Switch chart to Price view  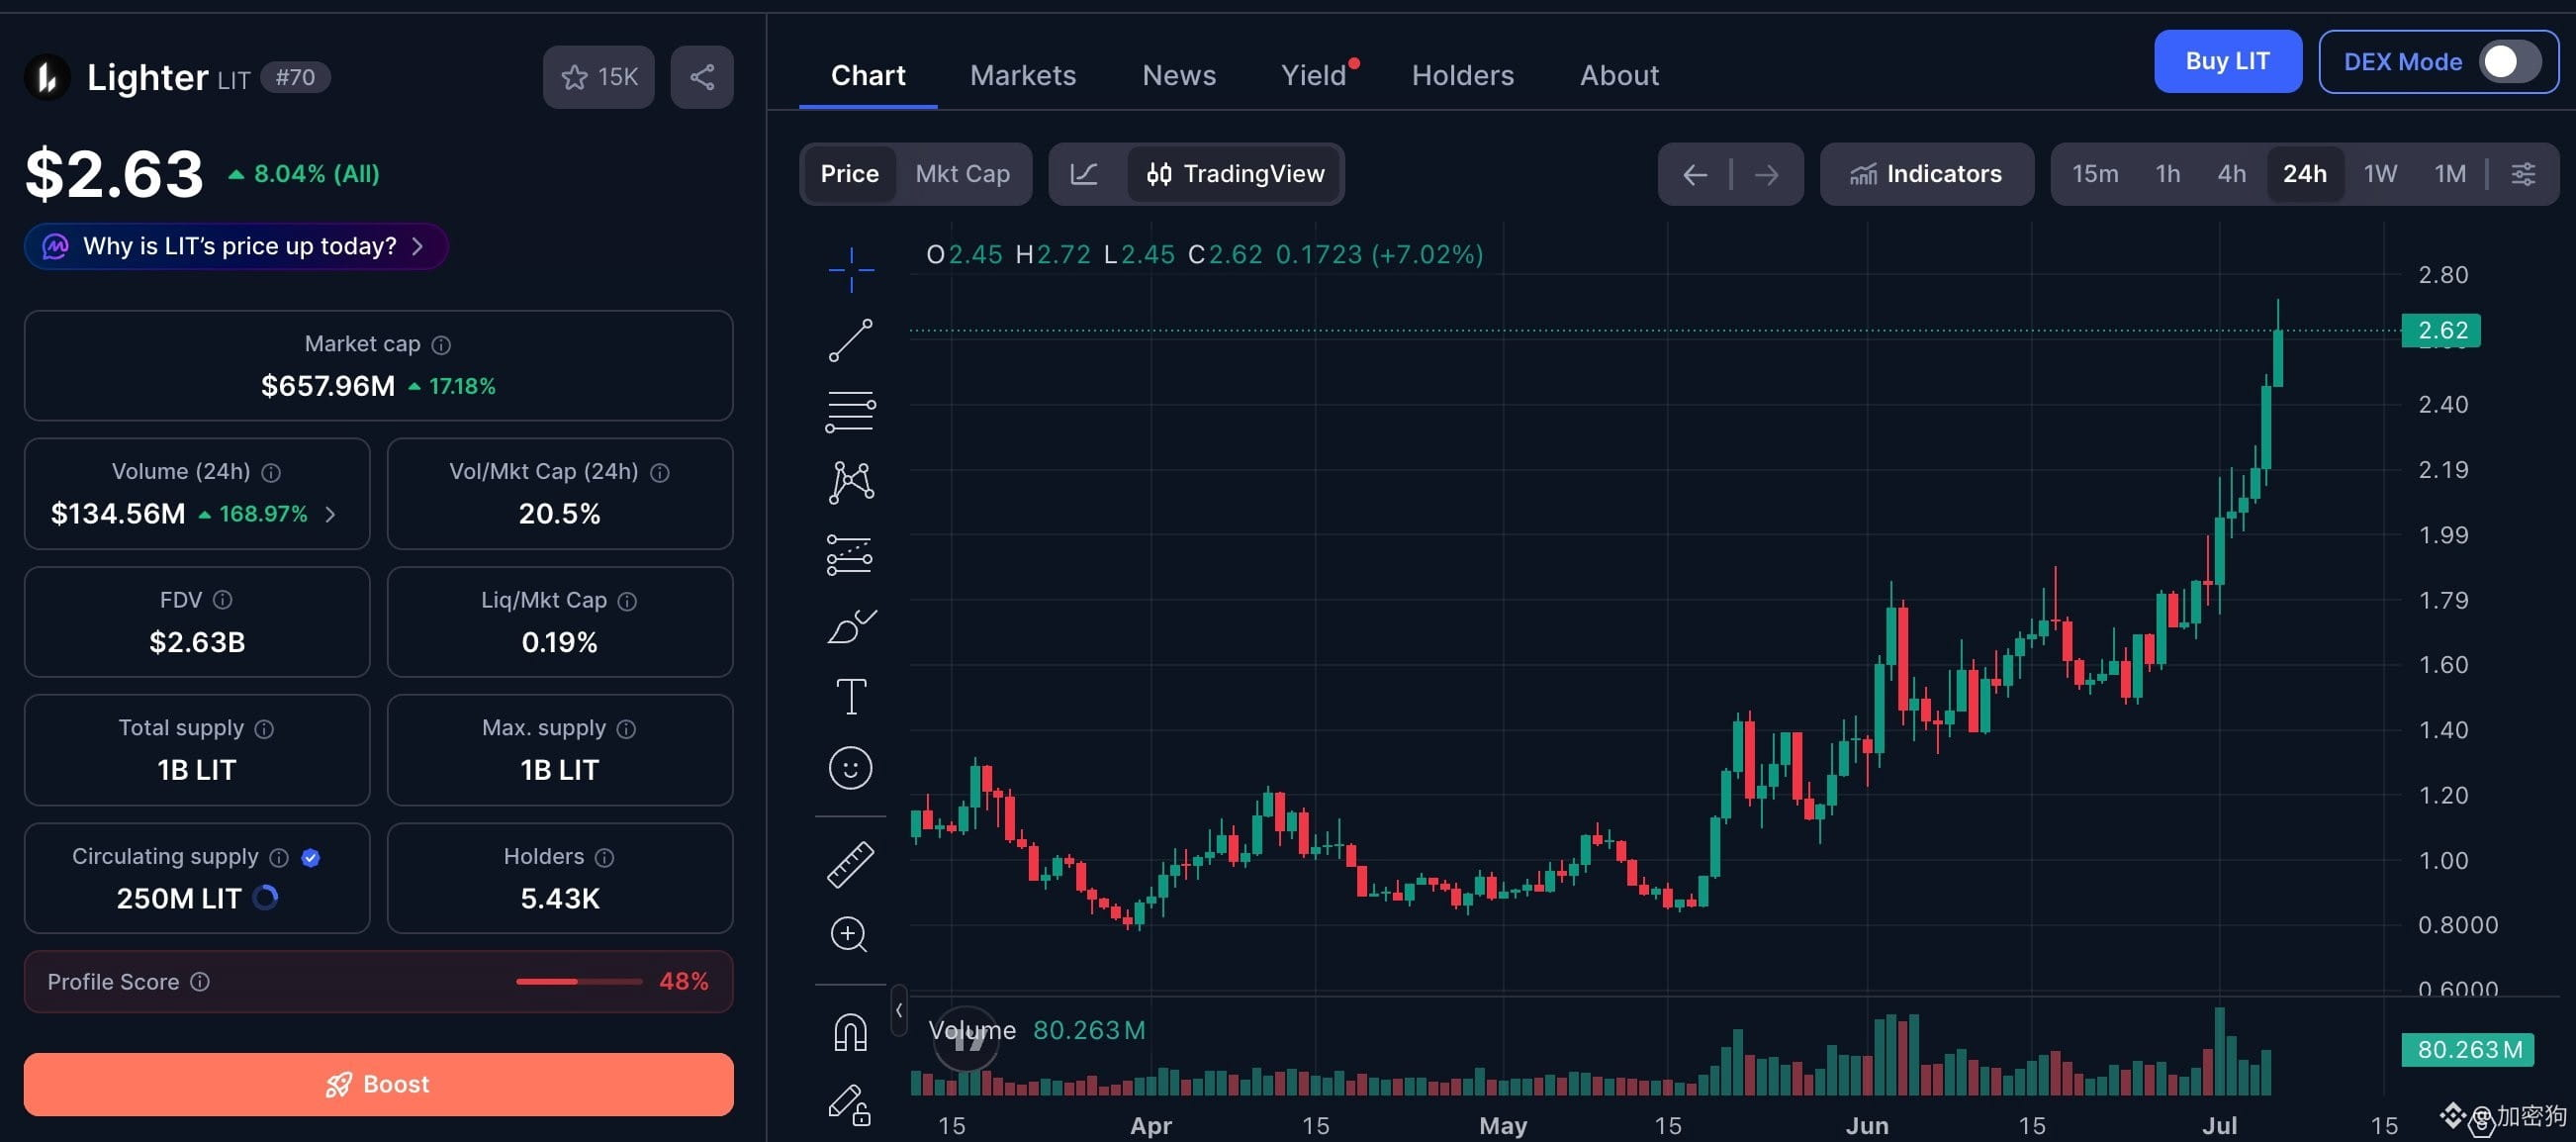(x=850, y=174)
